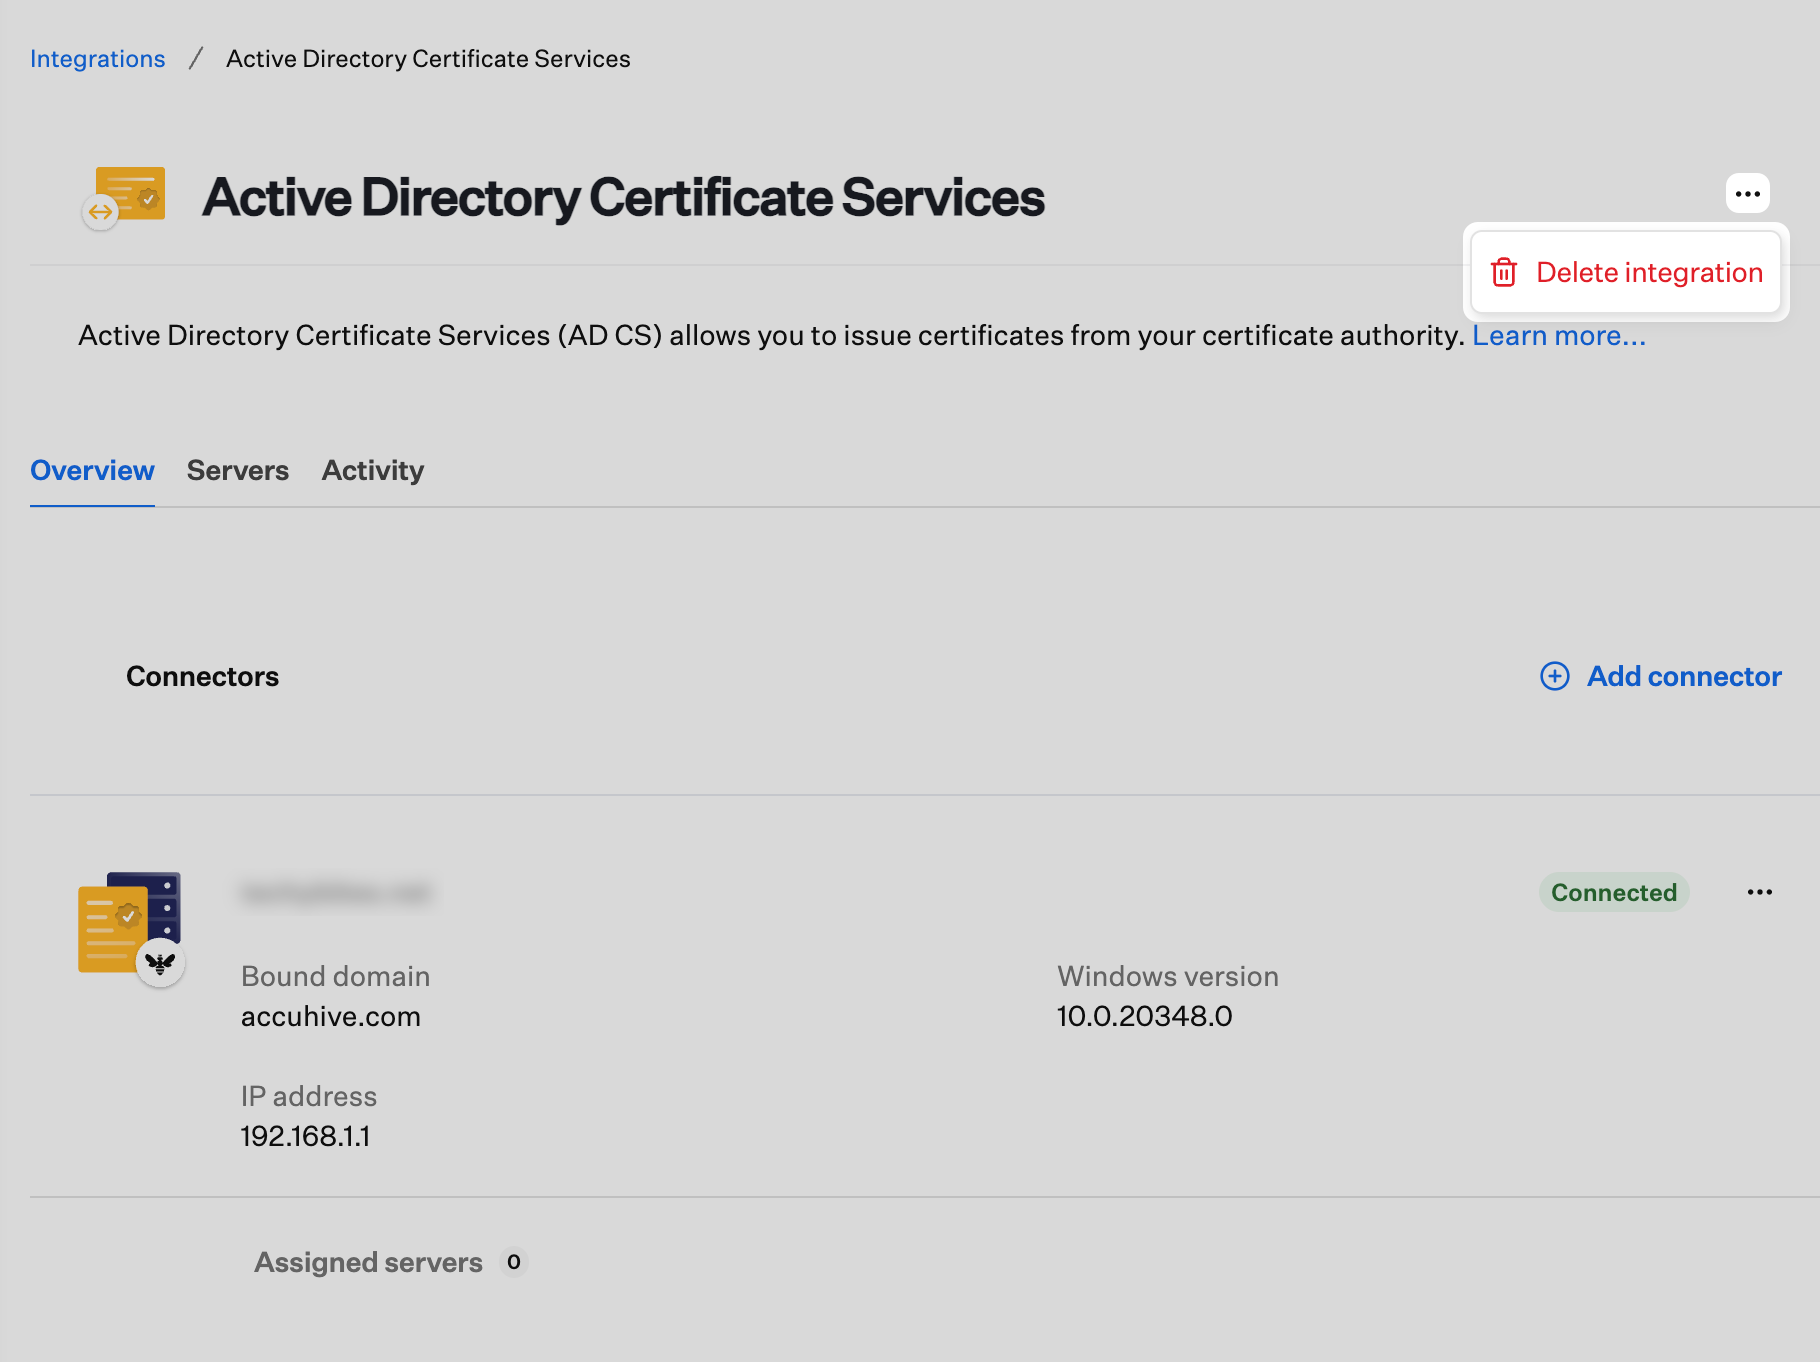Click the Bound domain label
The height and width of the screenshot is (1362, 1820).
pyautogui.click(x=336, y=976)
